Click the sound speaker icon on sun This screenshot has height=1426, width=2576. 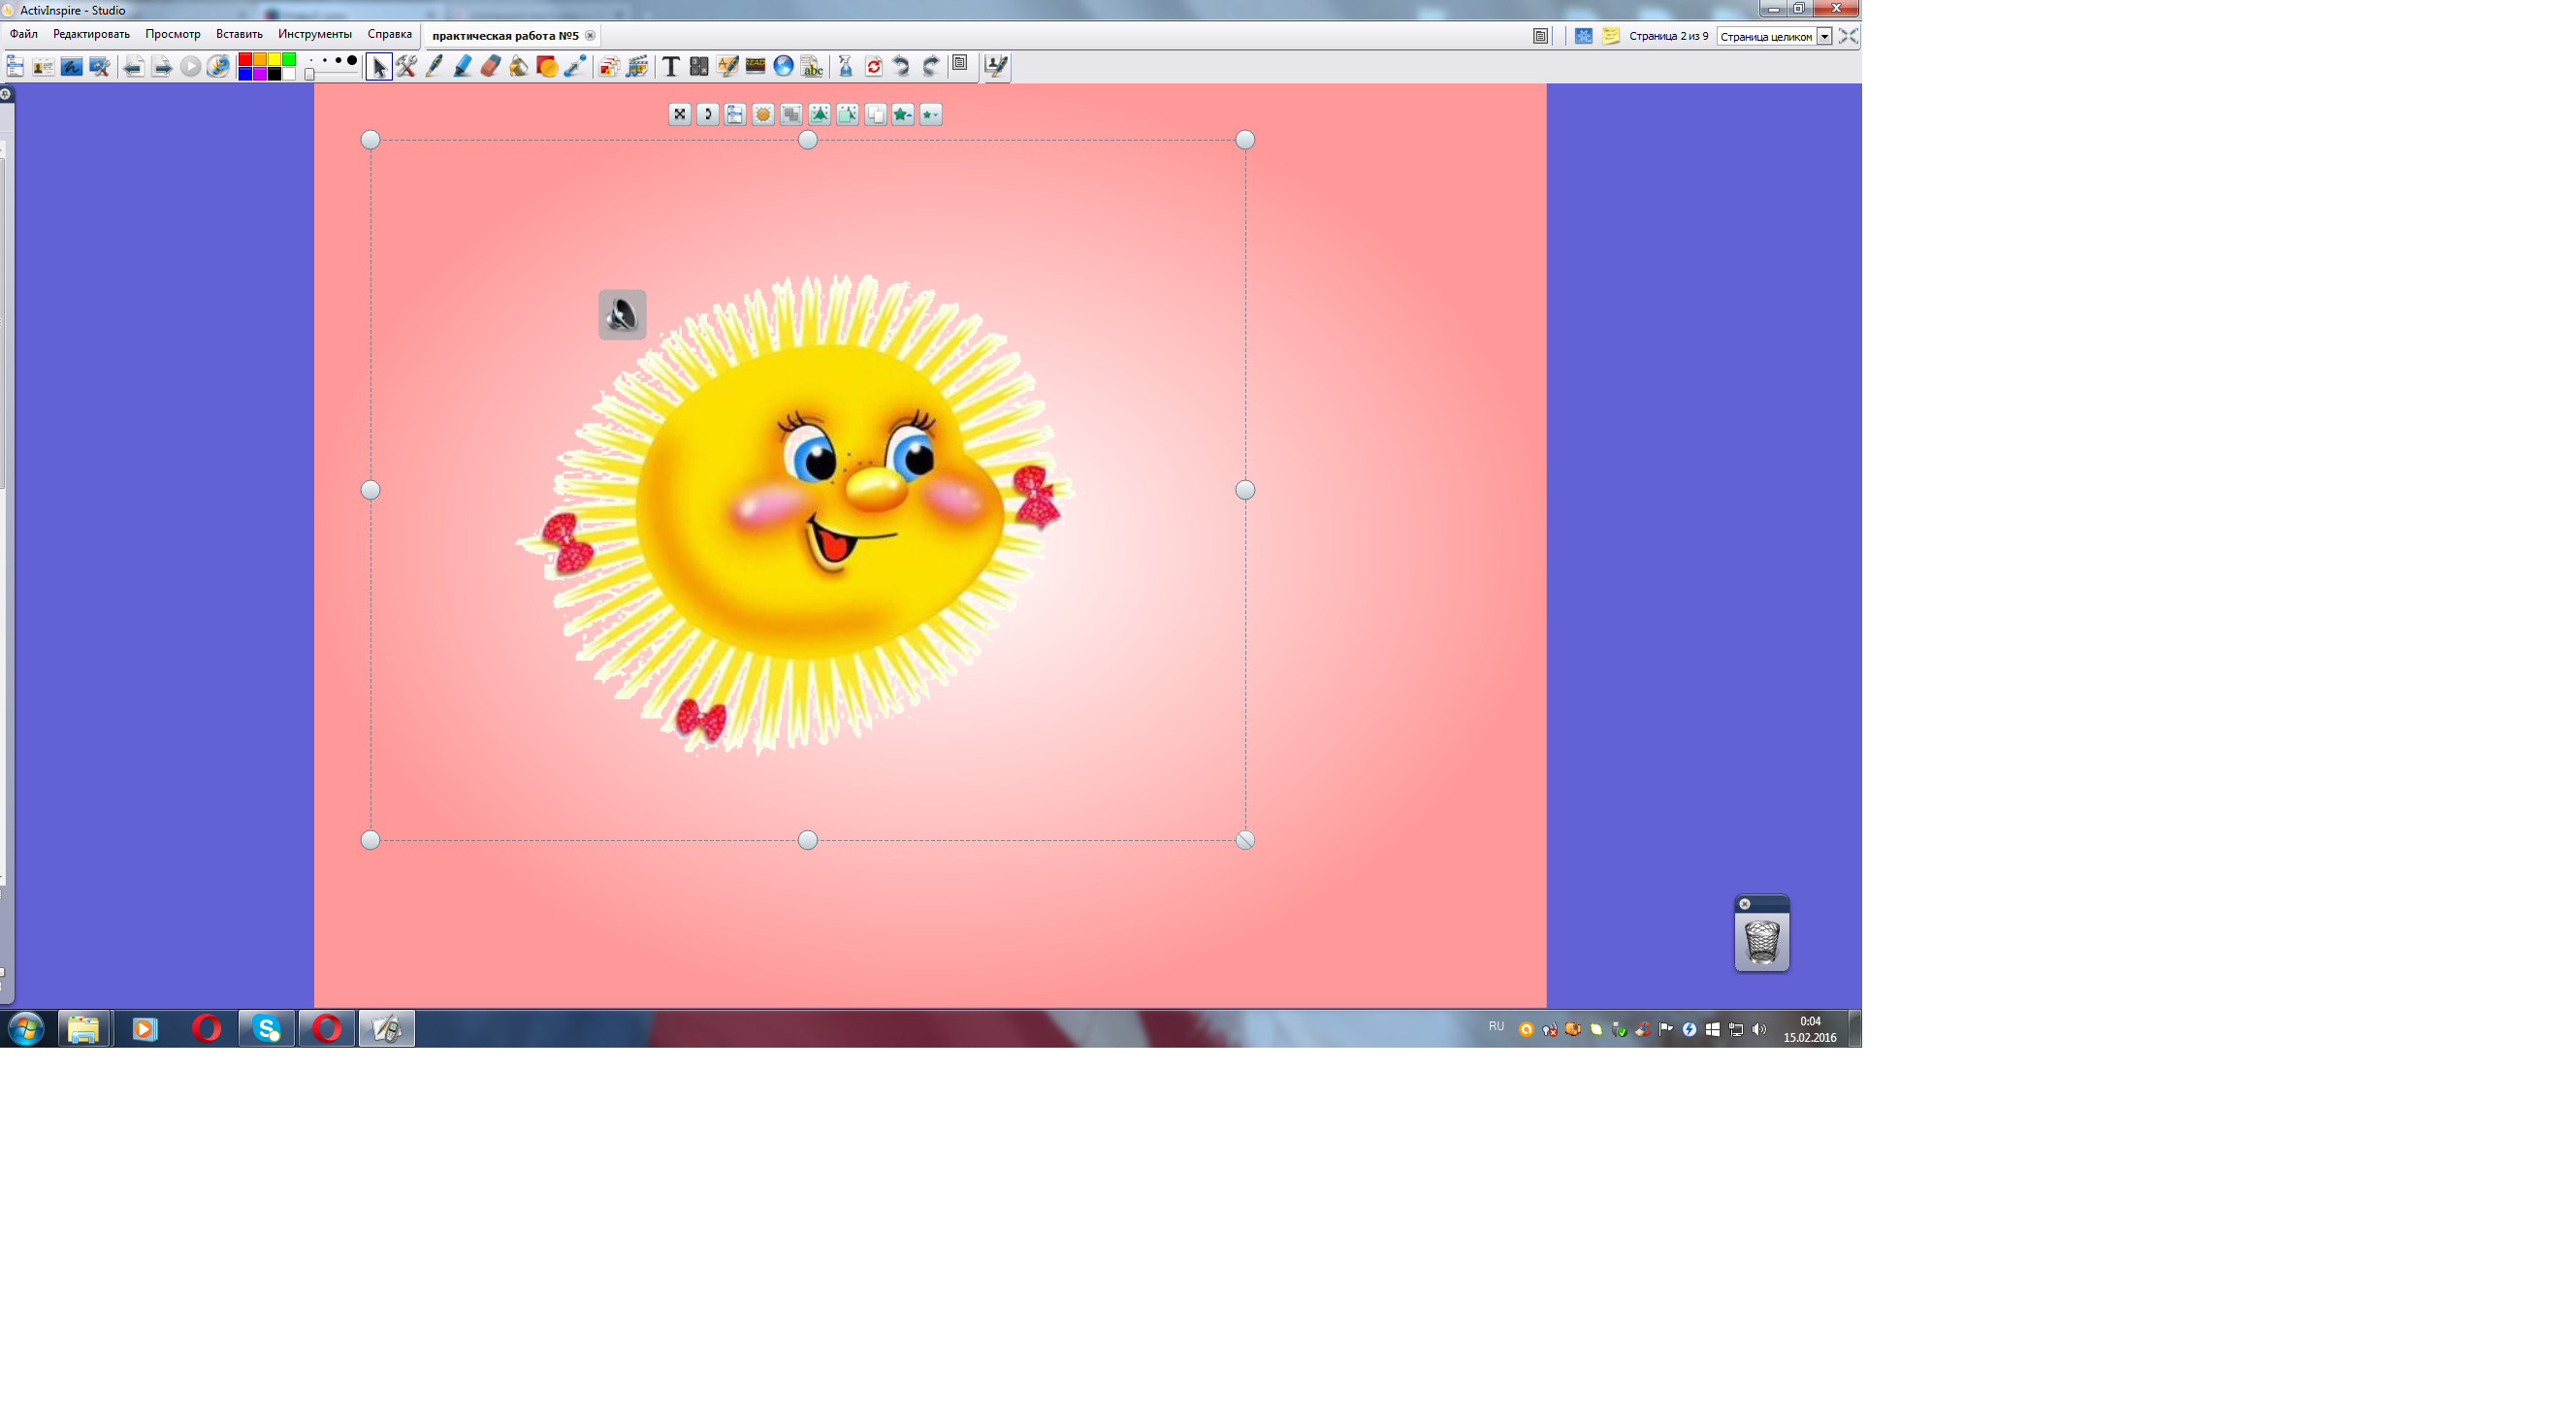[622, 315]
